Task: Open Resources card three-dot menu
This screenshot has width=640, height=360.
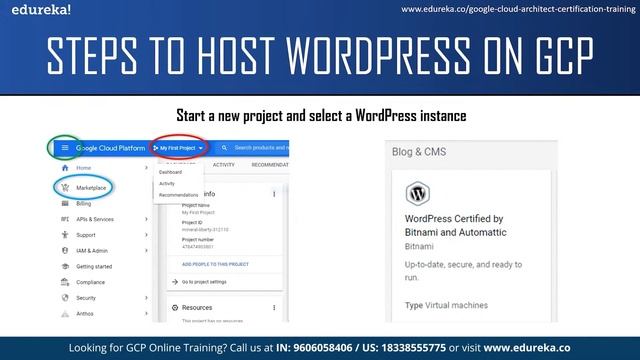Action: click(274, 307)
